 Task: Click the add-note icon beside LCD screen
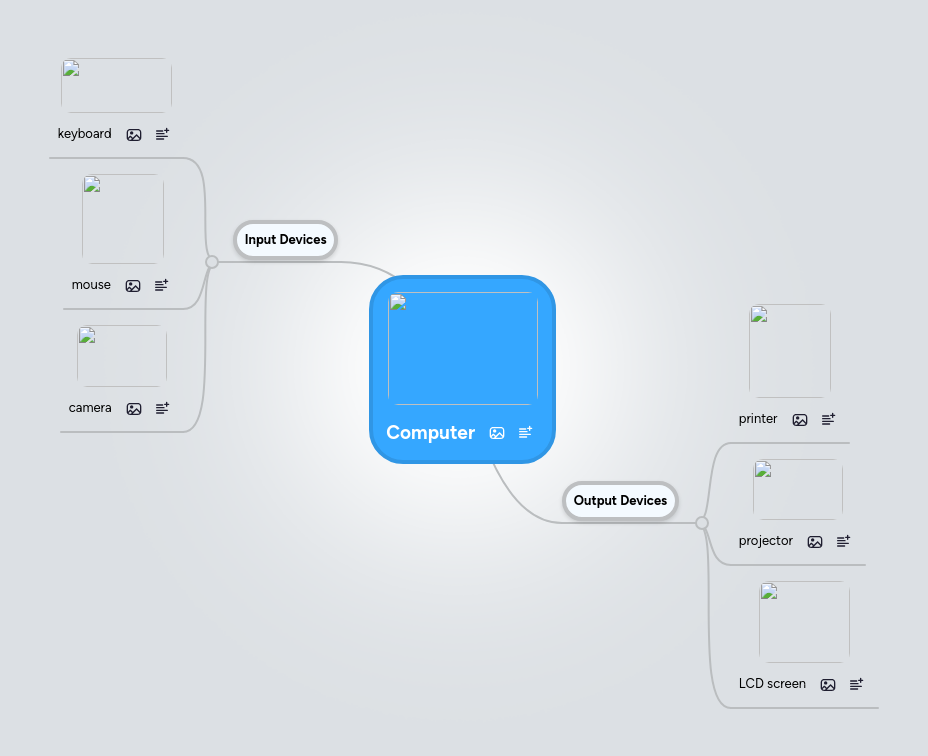856,684
